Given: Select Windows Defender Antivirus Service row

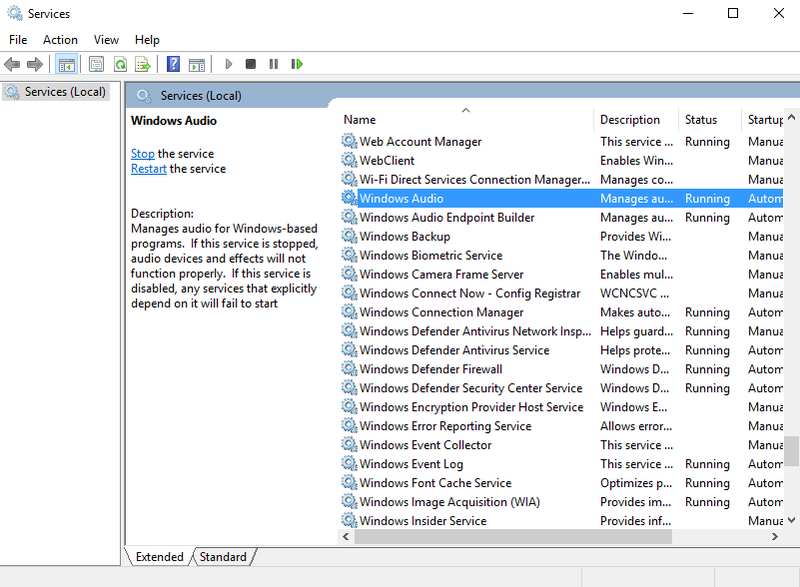Looking at the screenshot, I should pos(561,350).
